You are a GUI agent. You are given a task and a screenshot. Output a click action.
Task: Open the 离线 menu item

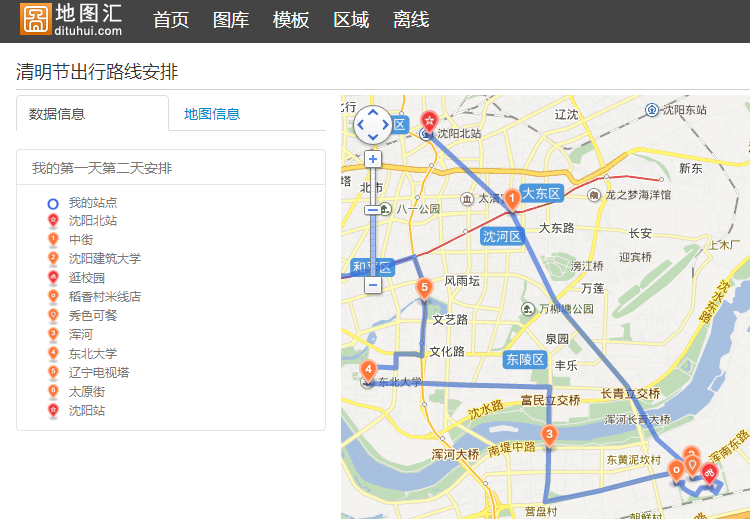click(x=411, y=20)
